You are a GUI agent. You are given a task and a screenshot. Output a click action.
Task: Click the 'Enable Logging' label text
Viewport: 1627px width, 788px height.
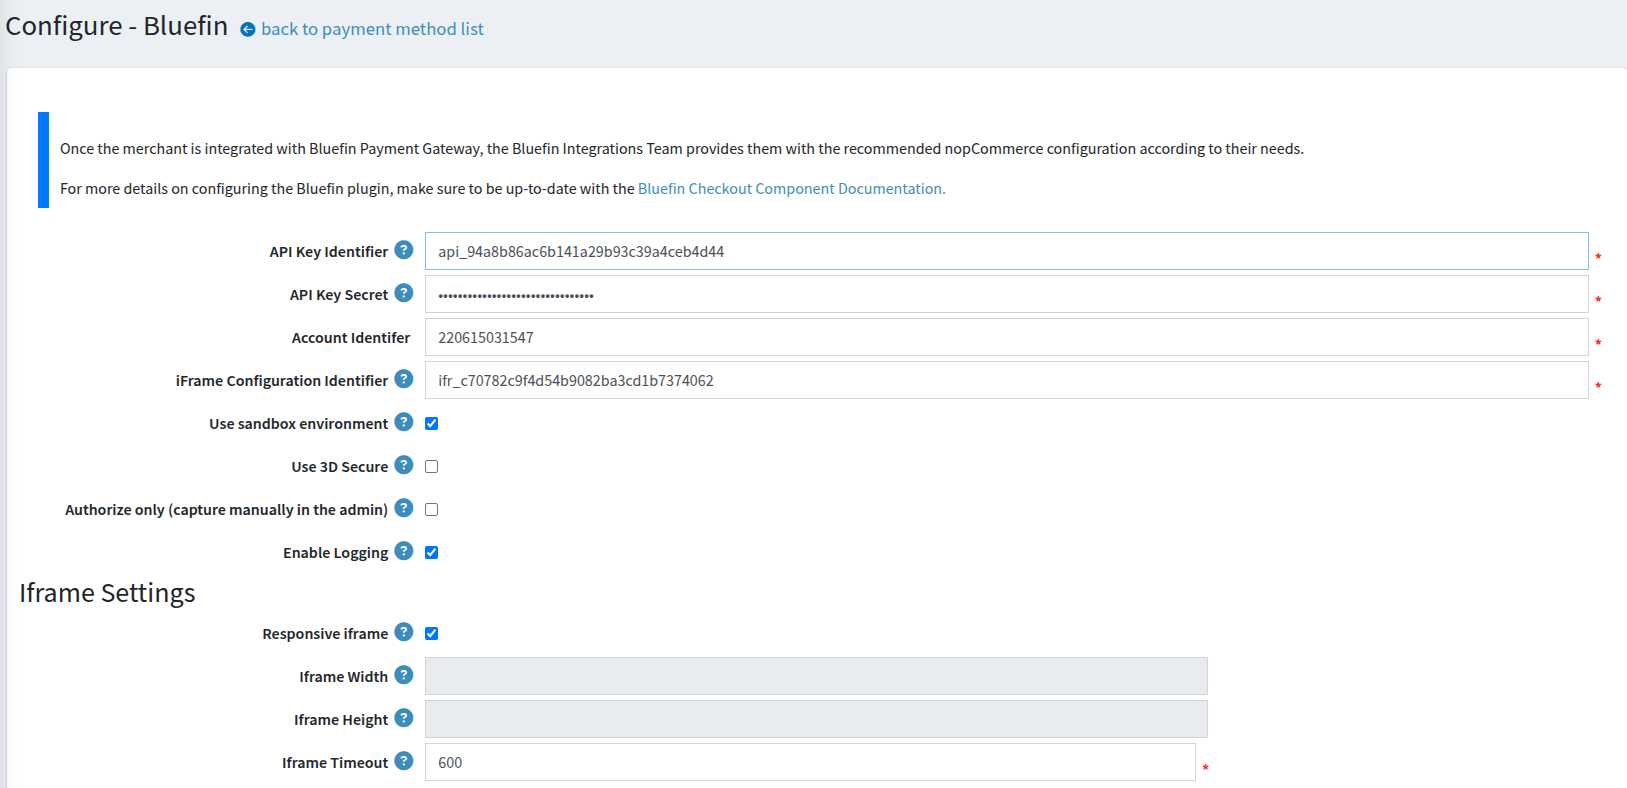click(x=335, y=553)
